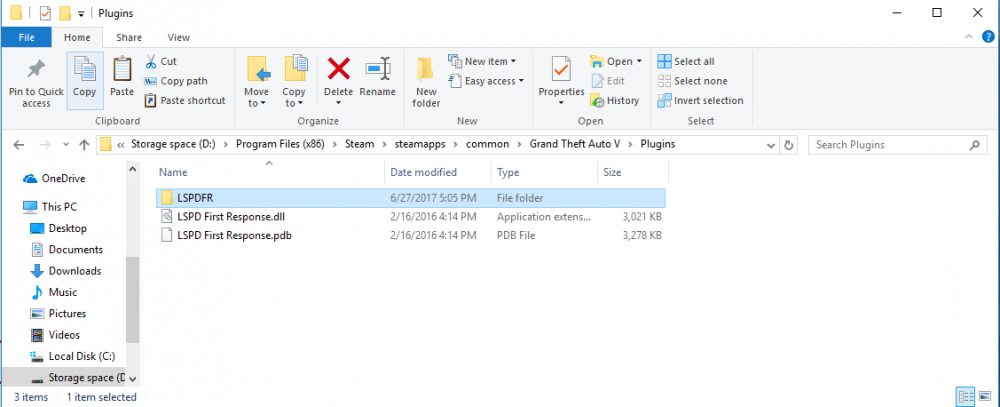
Task: Create a New folder
Action: (x=426, y=81)
